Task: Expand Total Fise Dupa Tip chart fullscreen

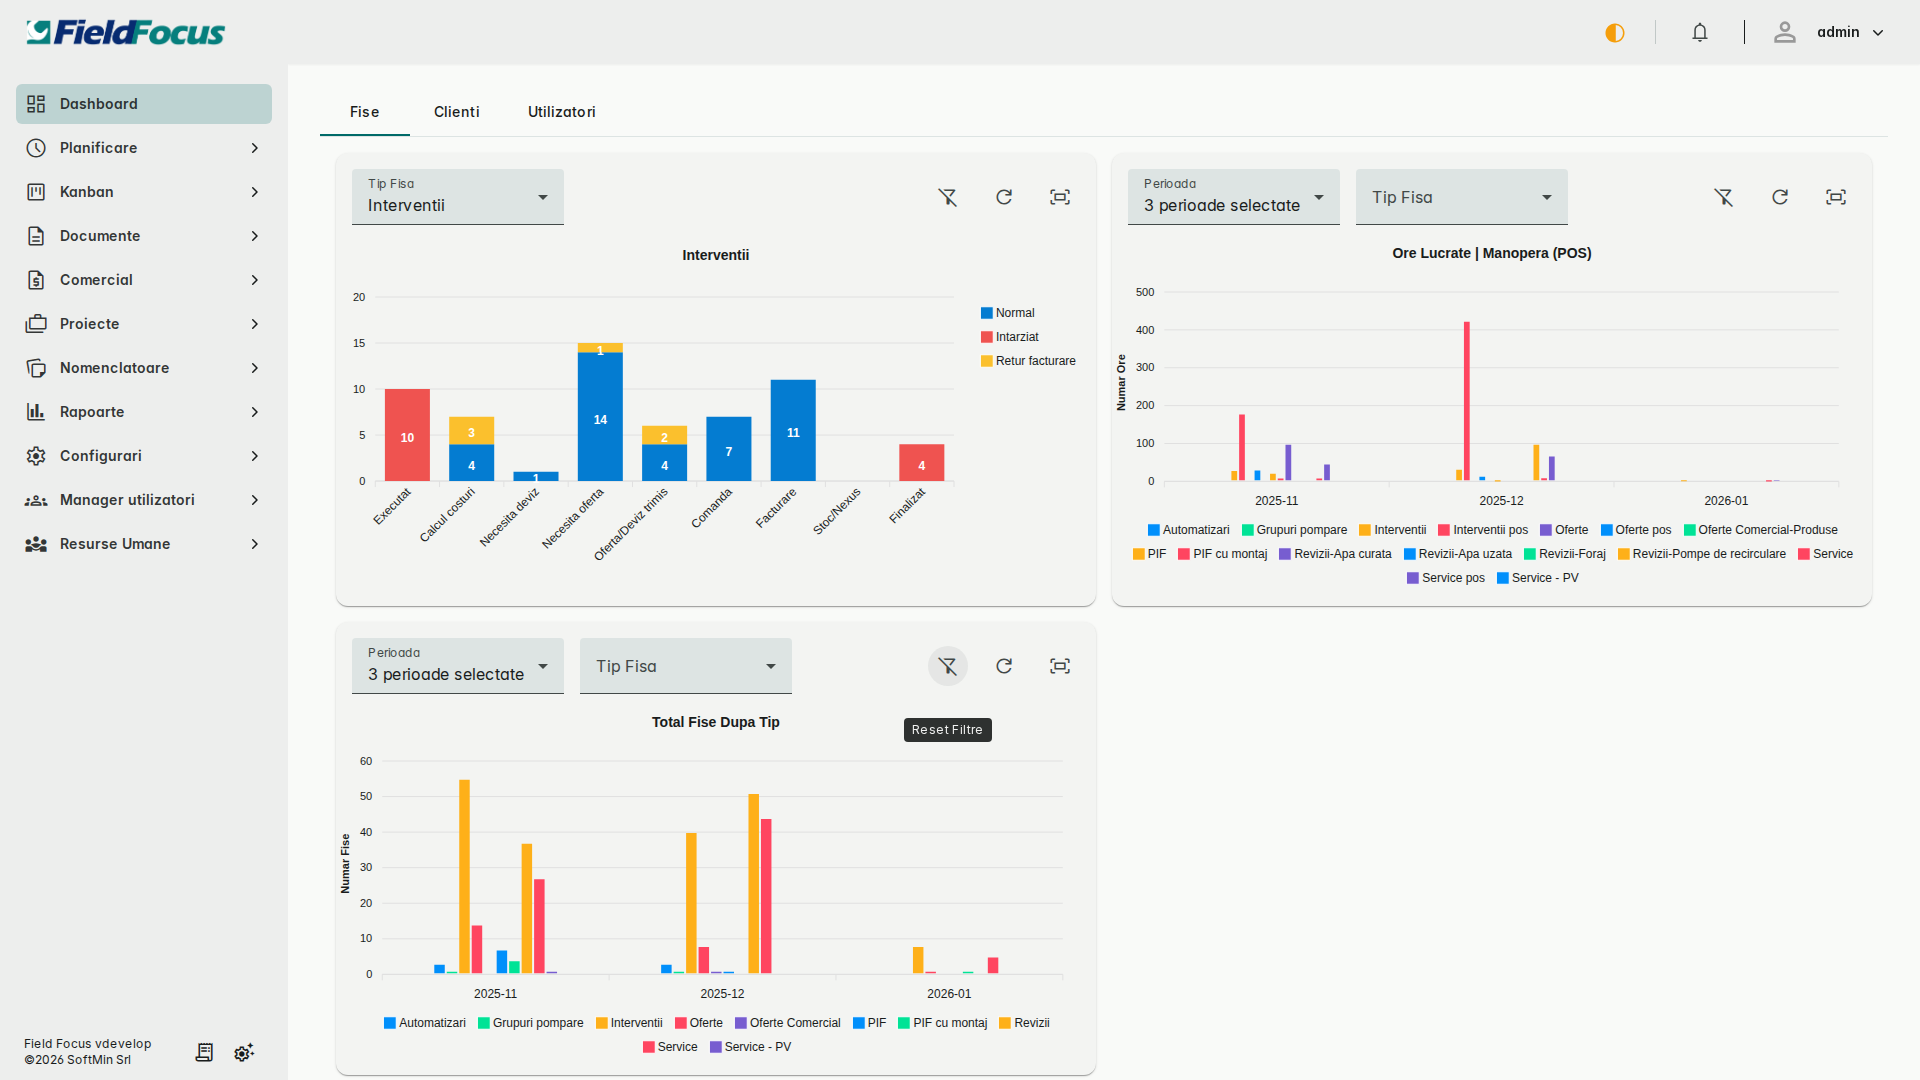Action: 1059,666
